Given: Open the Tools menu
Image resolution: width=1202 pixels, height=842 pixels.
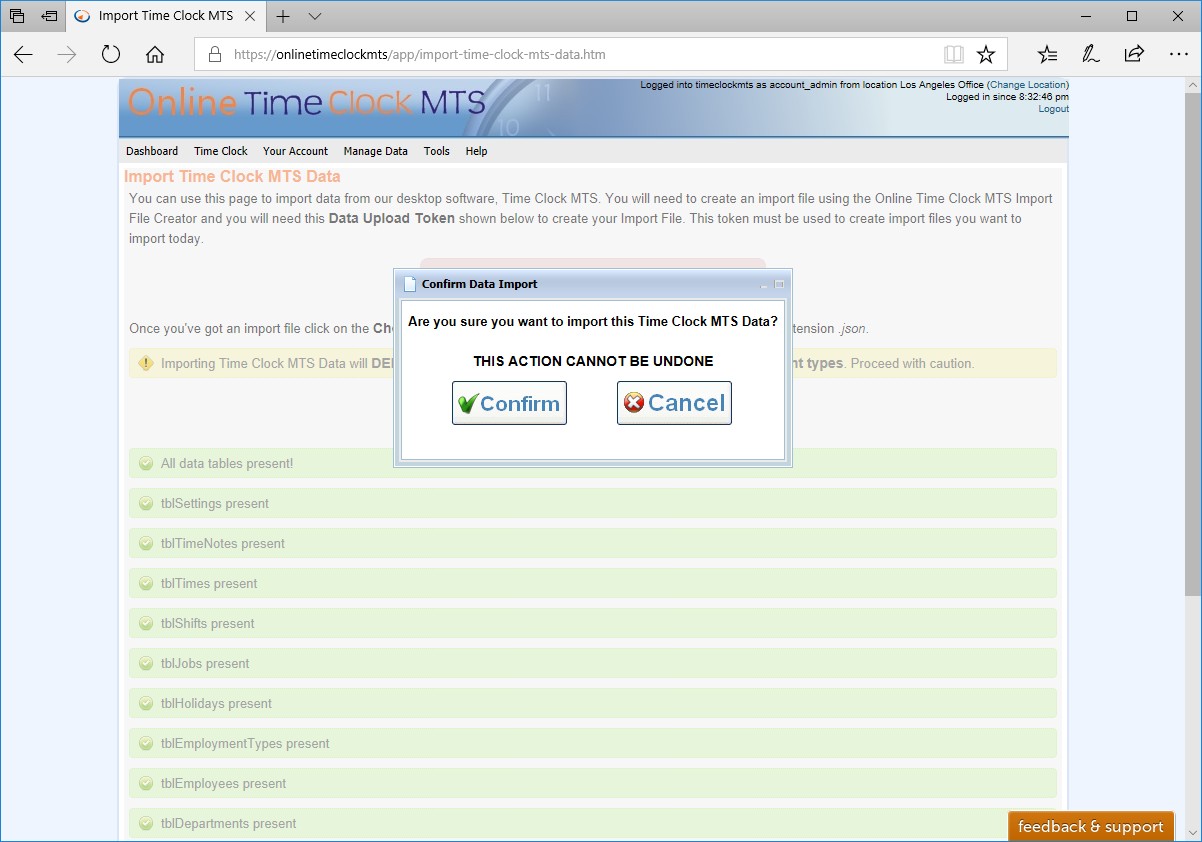Looking at the screenshot, I should coord(437,151).
